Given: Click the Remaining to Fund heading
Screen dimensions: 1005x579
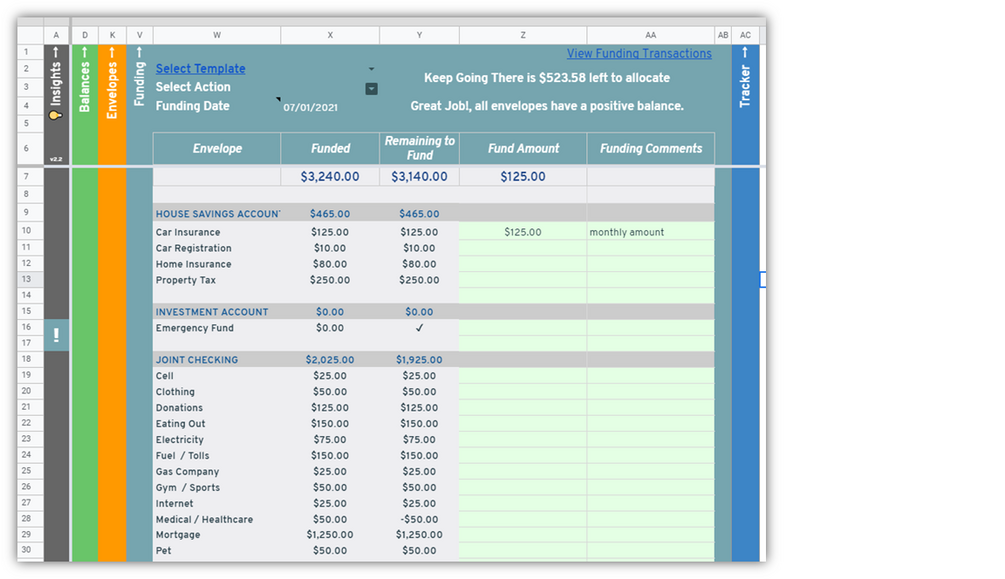Looking at the screenshot, I should click(419, 148).
